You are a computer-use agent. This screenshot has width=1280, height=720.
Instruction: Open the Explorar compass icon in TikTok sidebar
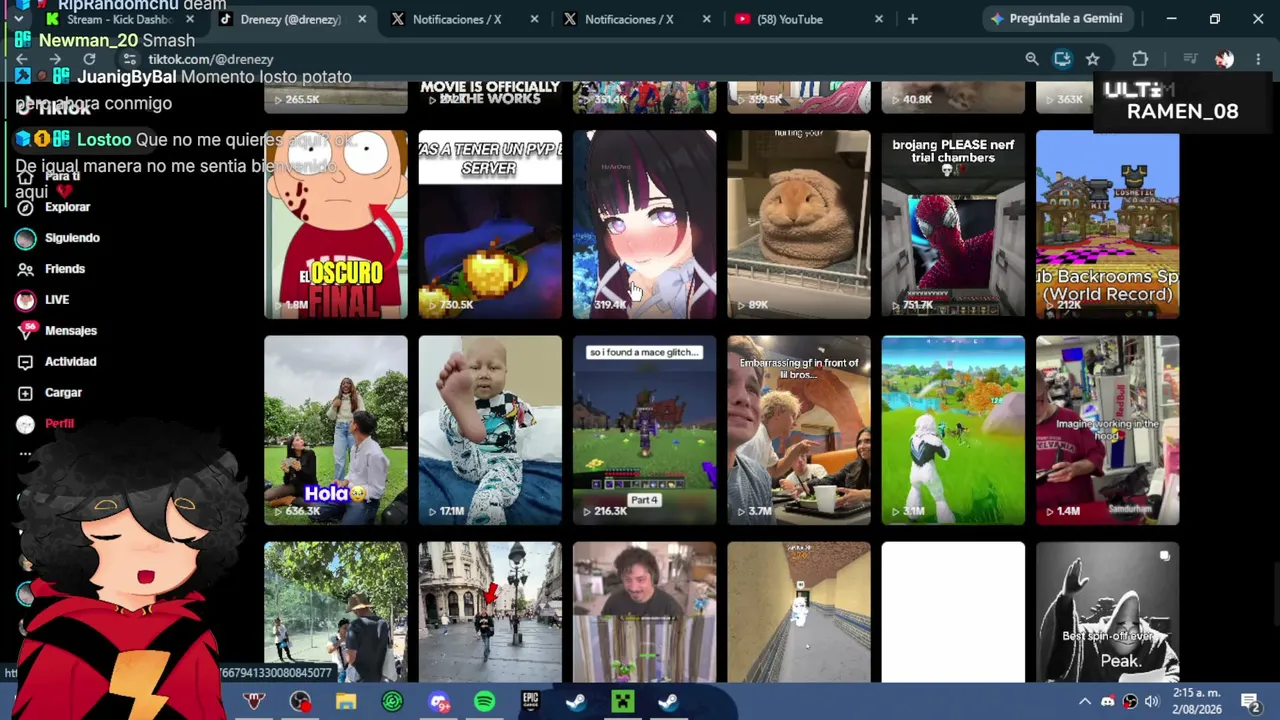25,207
